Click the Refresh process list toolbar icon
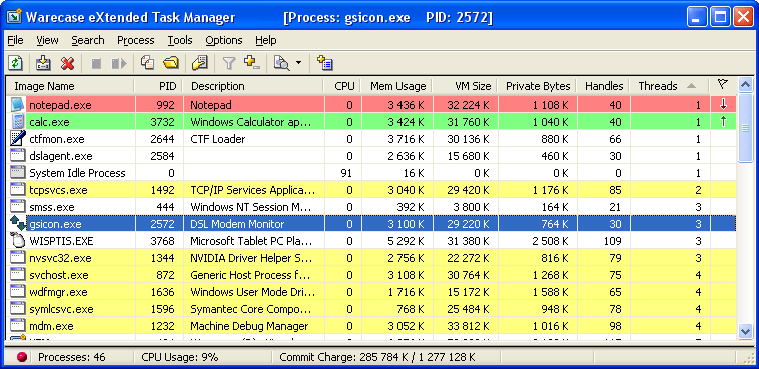The image size is (759, 369). click(16, 63)
